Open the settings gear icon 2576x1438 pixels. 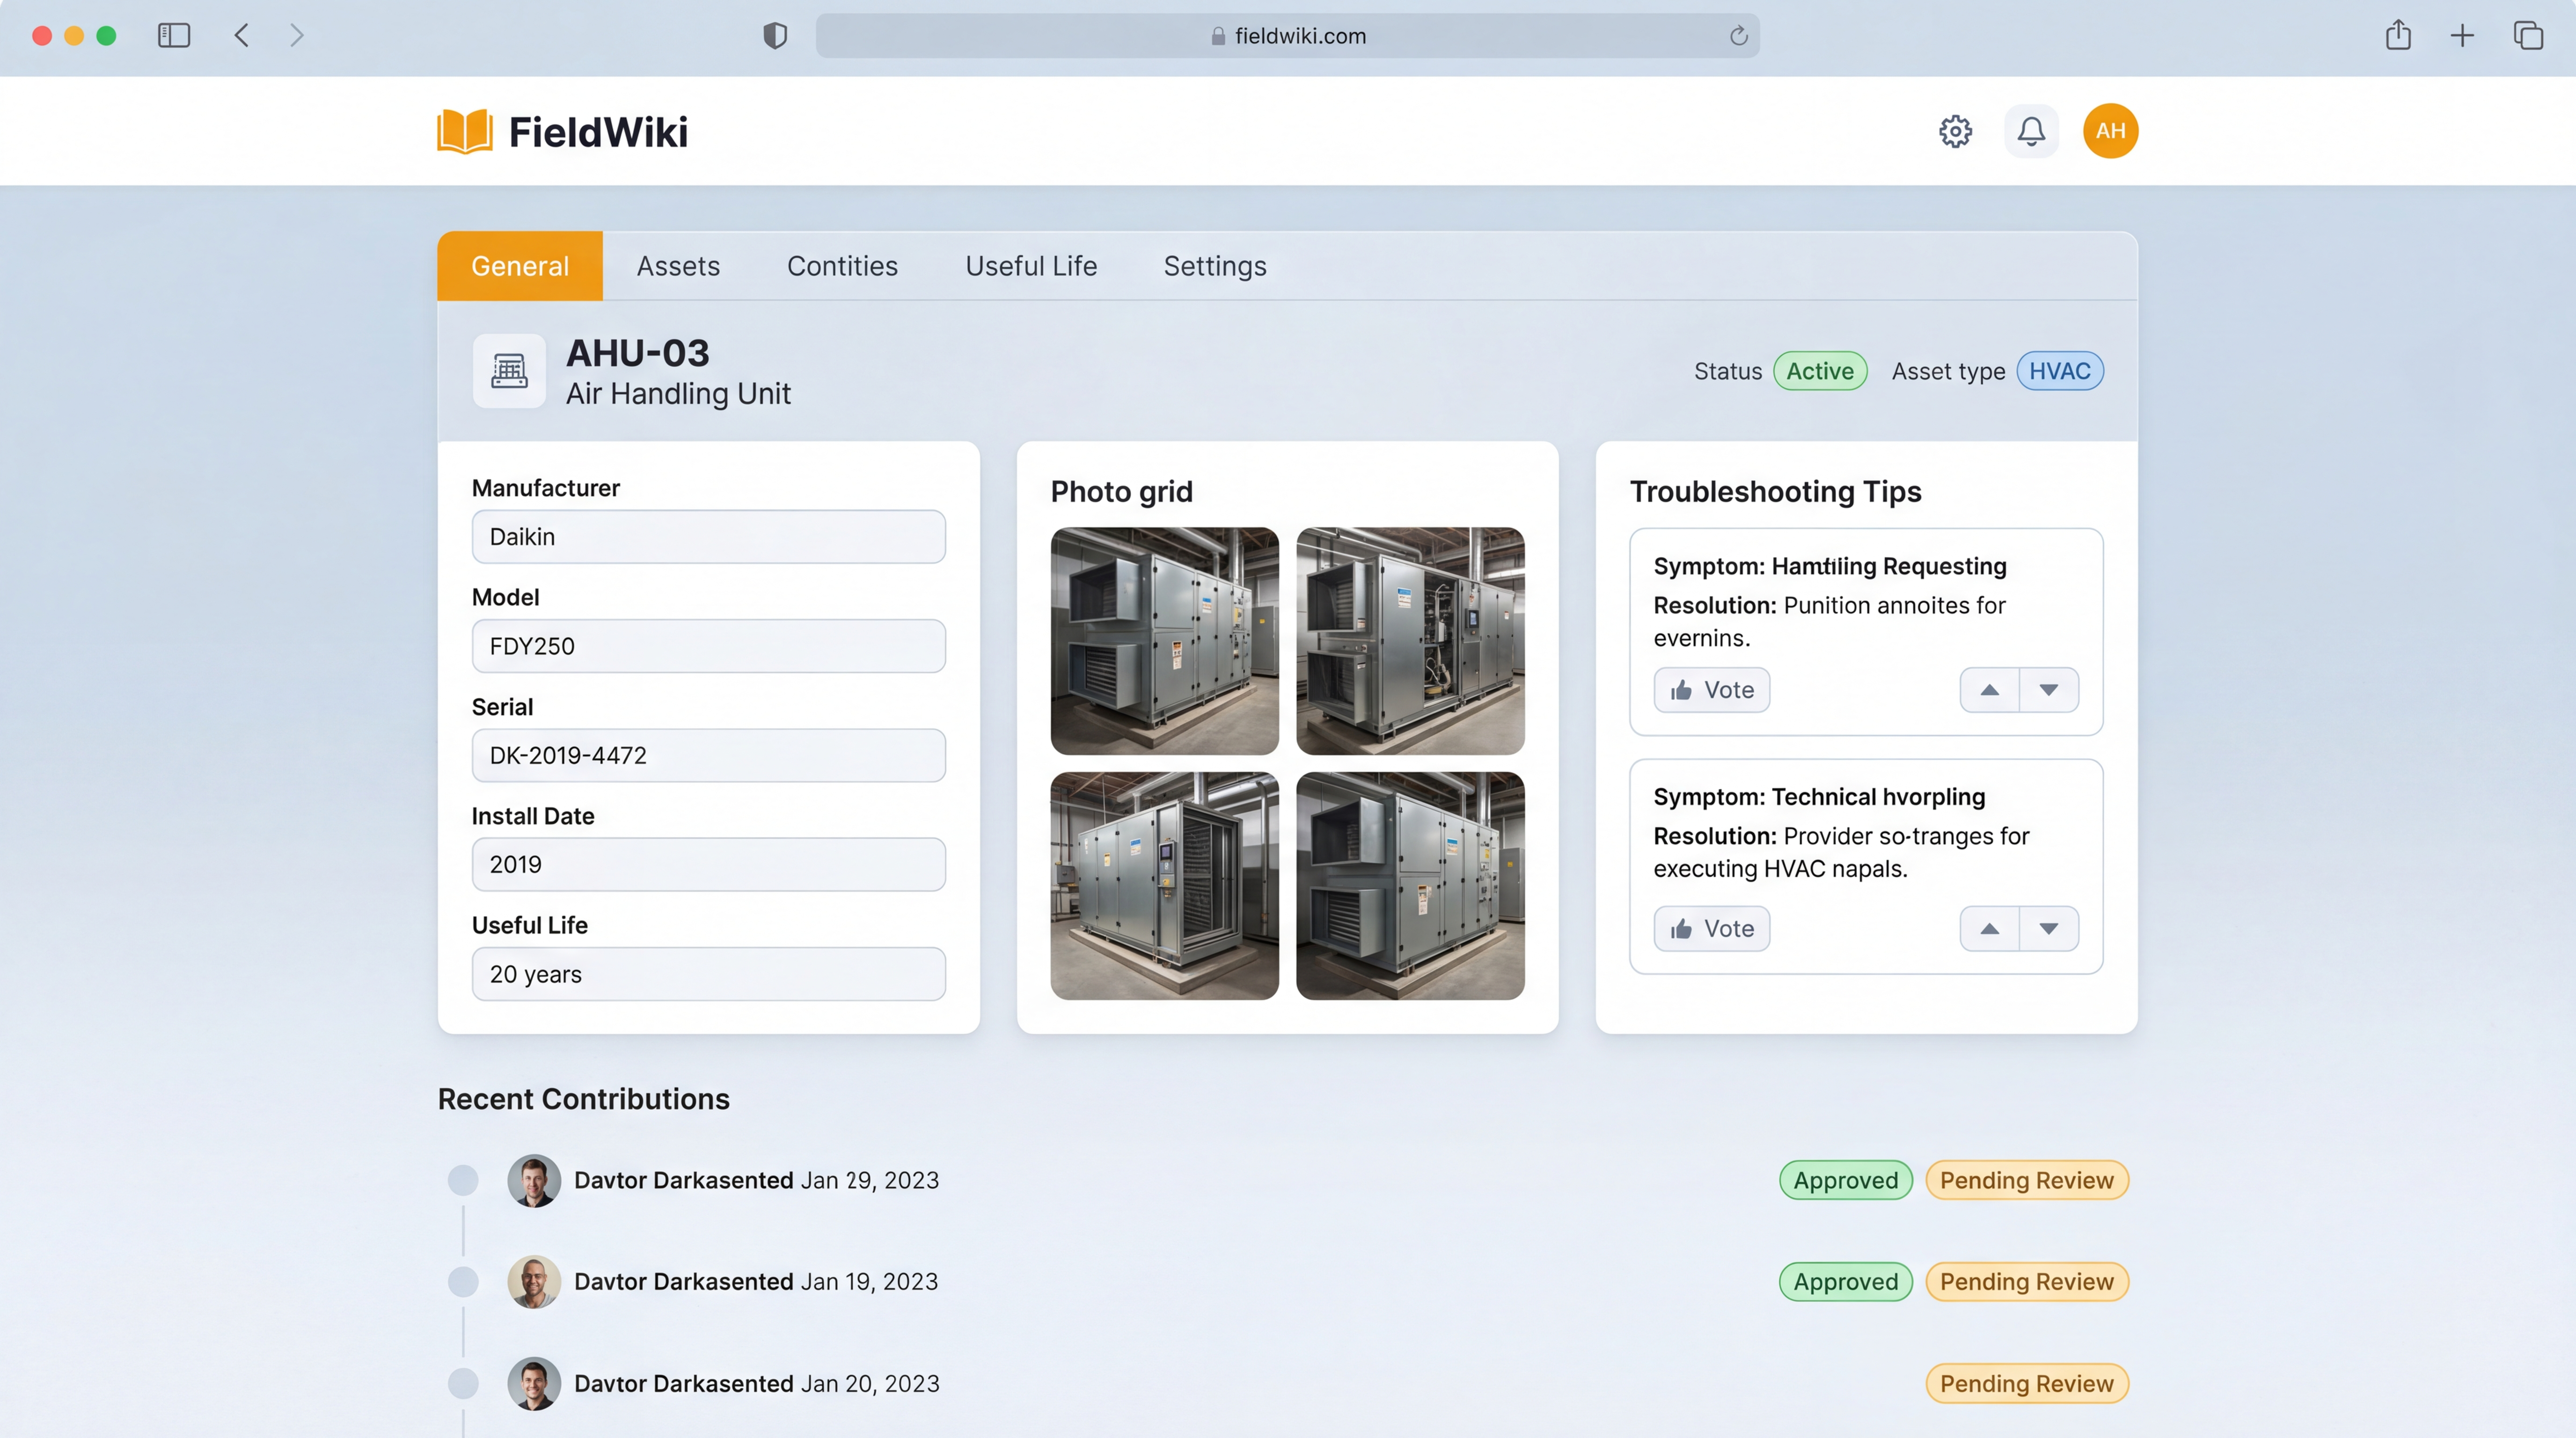1955,131
